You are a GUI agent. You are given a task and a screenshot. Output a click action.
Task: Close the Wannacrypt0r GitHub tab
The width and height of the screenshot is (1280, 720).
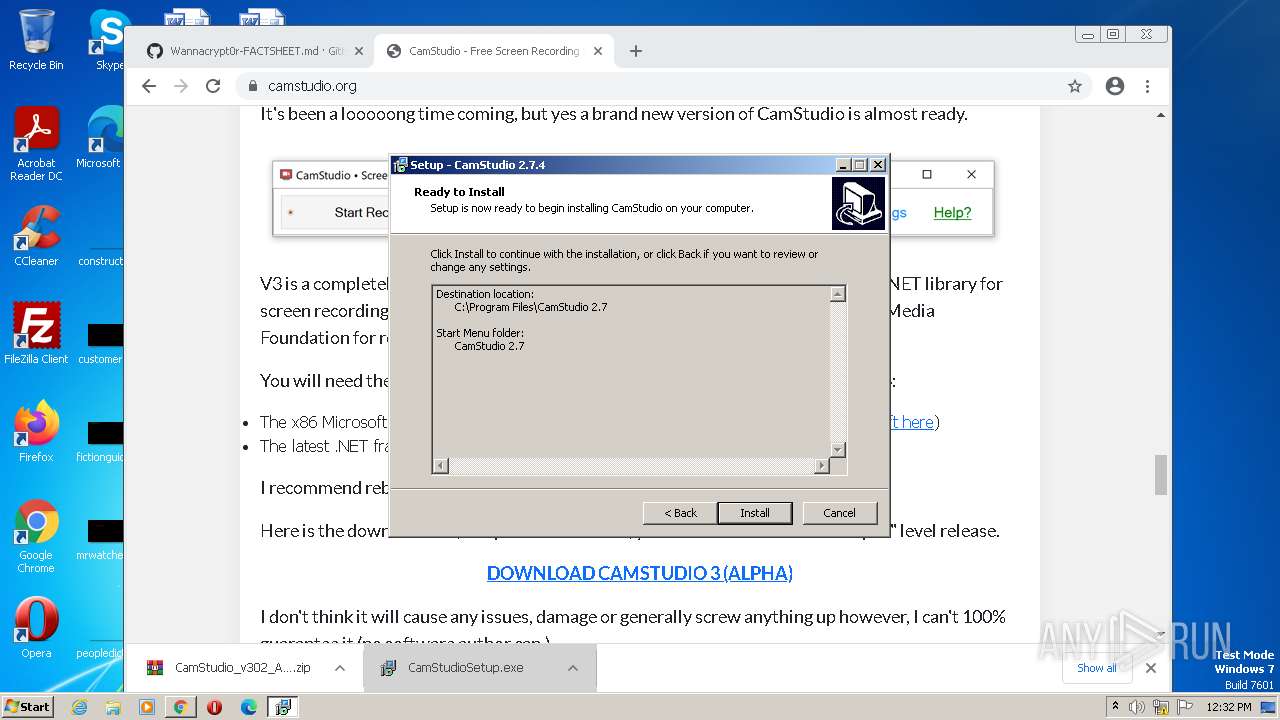(358, 51)
